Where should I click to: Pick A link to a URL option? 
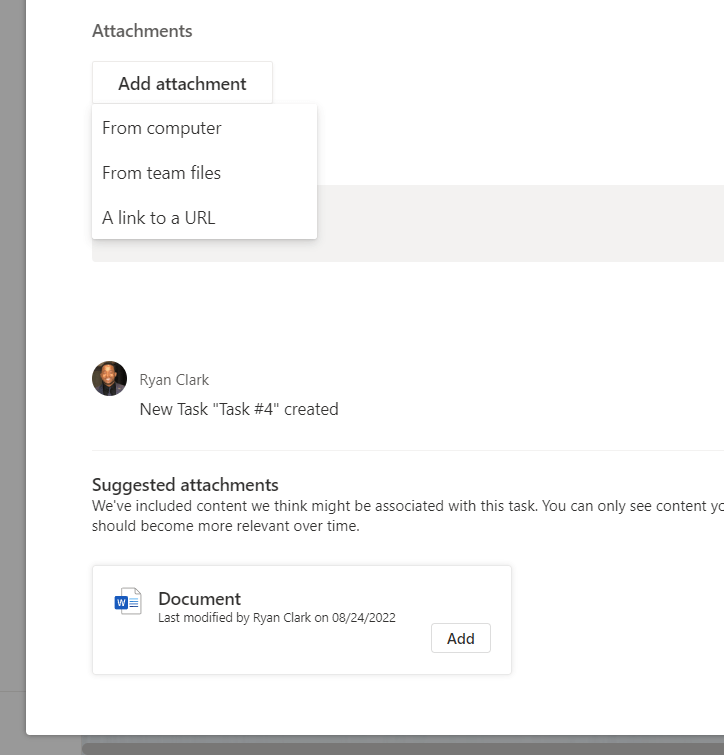tap(204, 218)
